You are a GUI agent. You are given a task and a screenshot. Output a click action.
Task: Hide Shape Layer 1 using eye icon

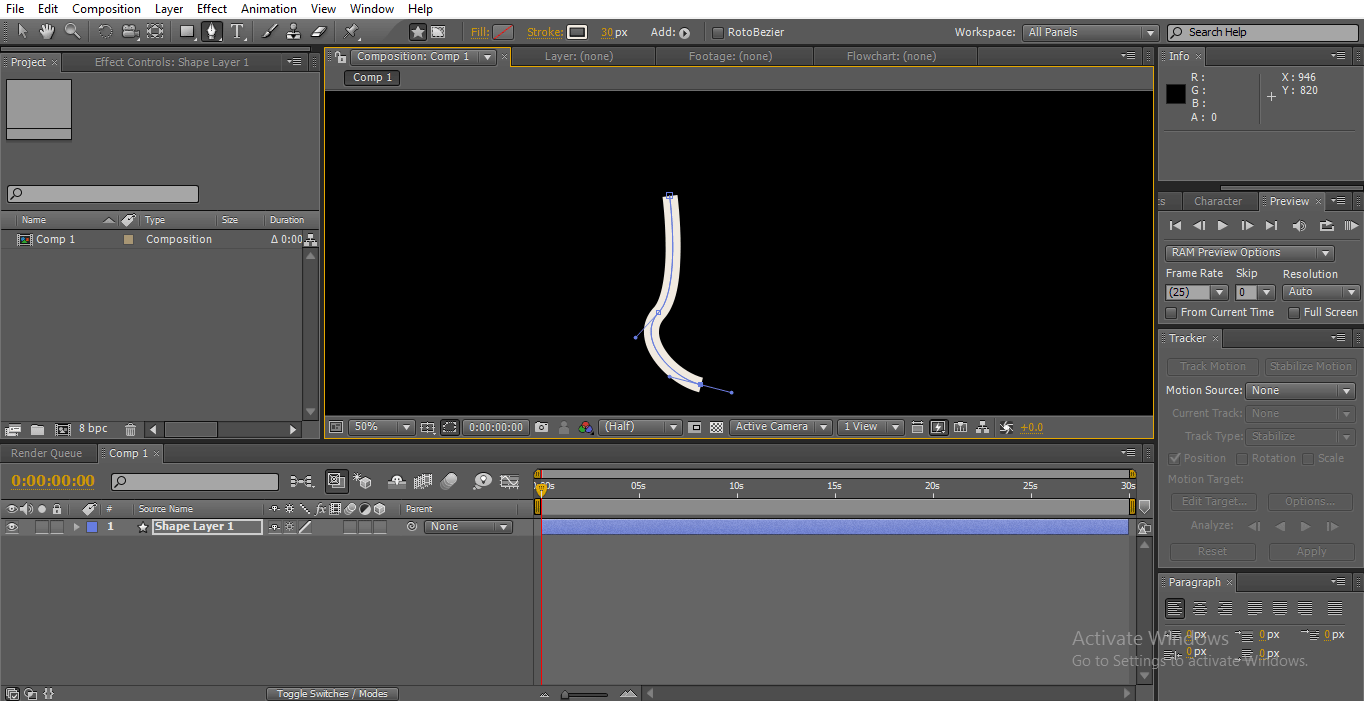[12, 527]
